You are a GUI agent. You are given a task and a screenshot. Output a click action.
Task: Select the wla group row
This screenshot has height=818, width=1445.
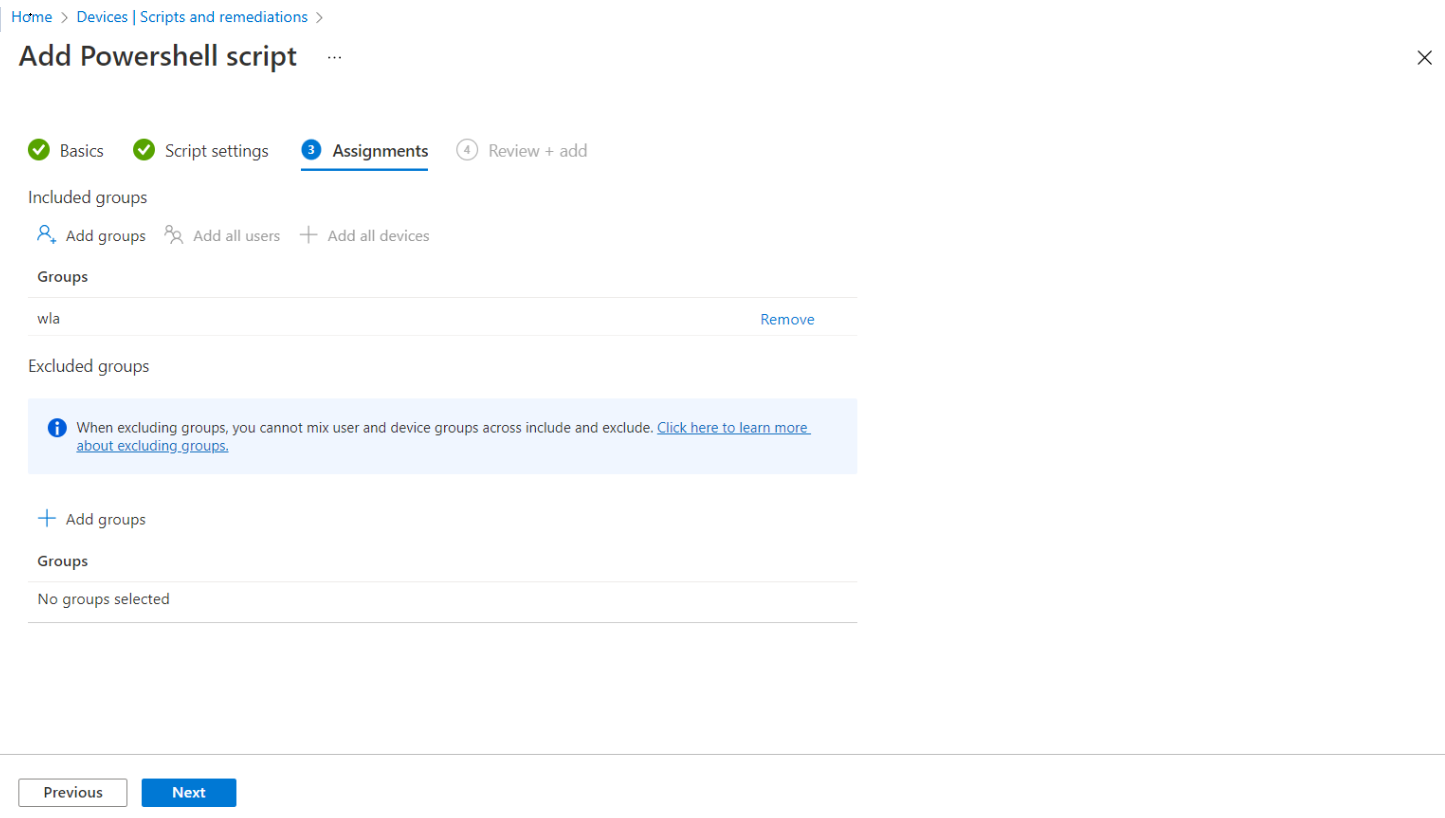coord(442,318)
